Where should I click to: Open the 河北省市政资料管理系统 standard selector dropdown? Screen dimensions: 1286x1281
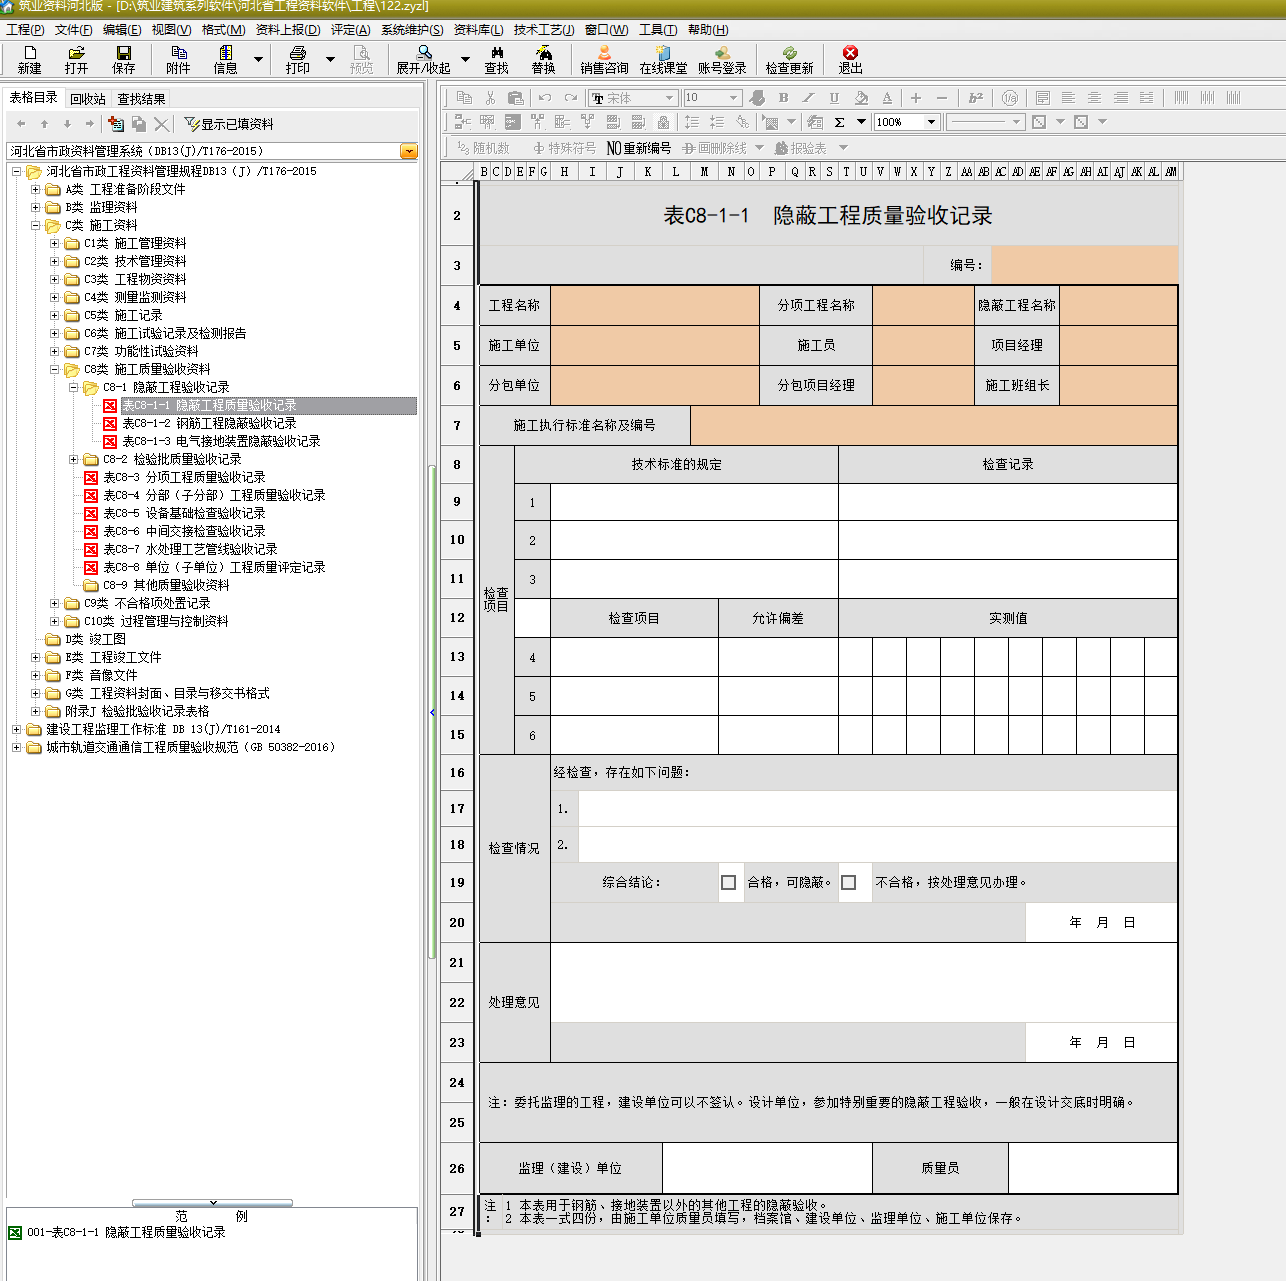pos(409,151)
